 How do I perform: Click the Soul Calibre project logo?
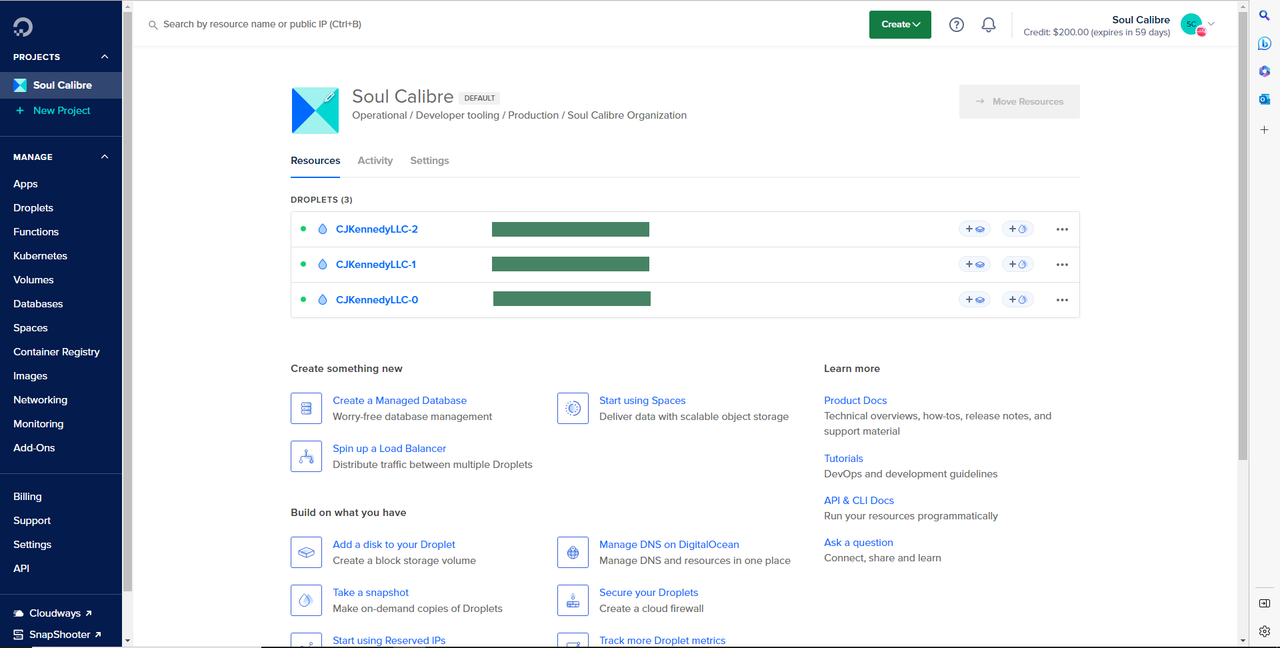point(315,110)
